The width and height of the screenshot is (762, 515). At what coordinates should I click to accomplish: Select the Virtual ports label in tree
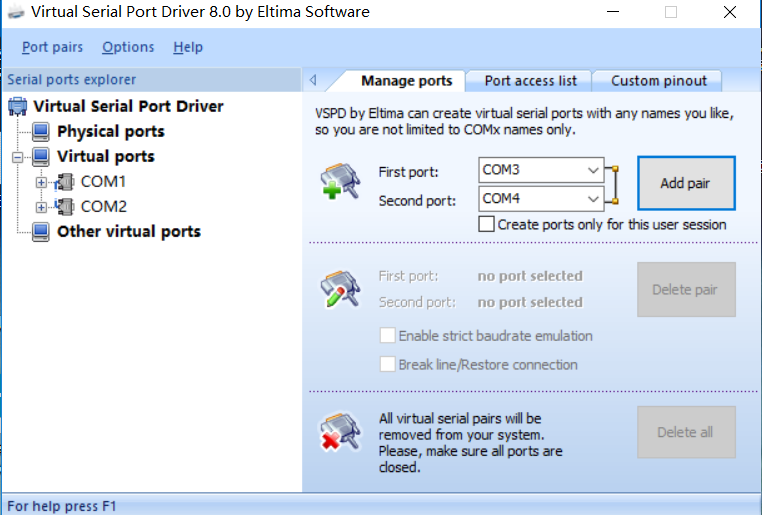pos(106,156)
